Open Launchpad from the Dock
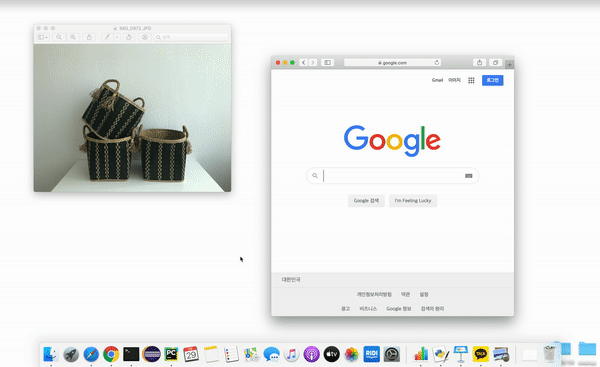 point(71,354)
